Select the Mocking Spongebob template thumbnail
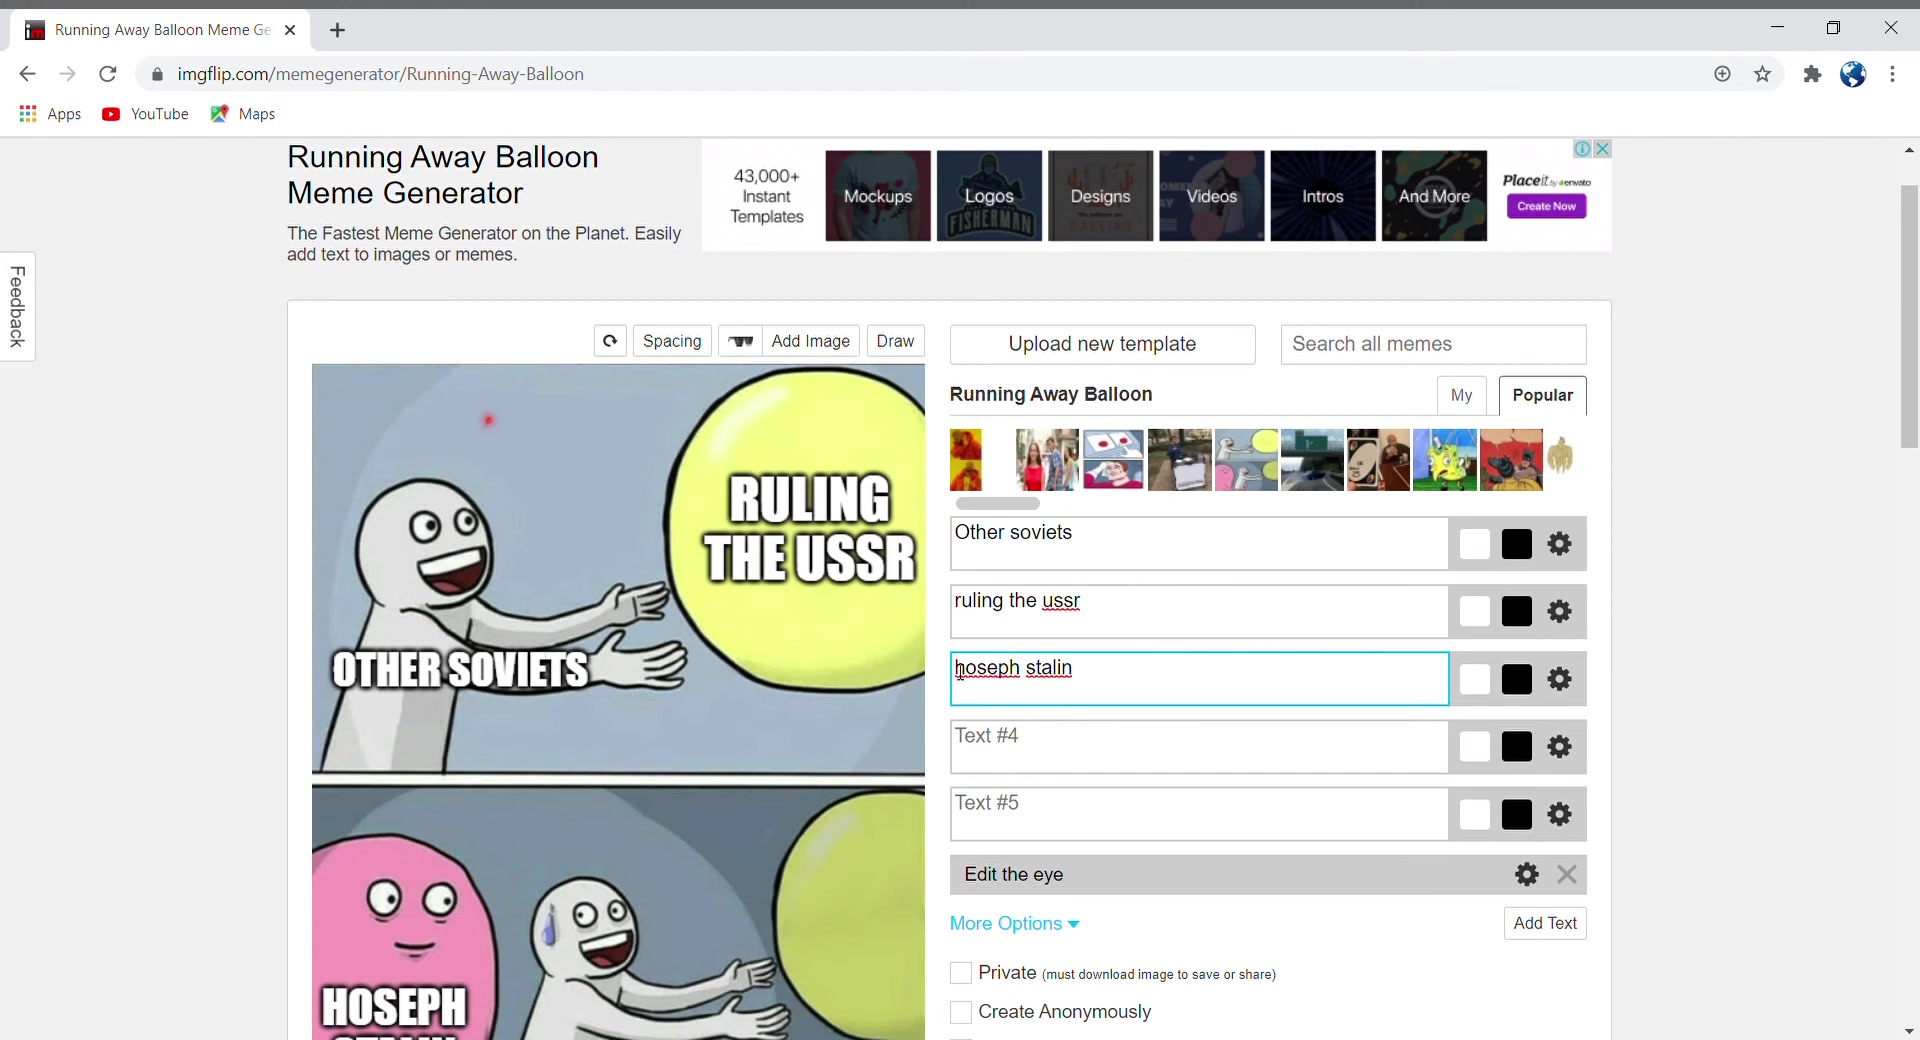The image size is (1920, 1040). point(1445,460)
